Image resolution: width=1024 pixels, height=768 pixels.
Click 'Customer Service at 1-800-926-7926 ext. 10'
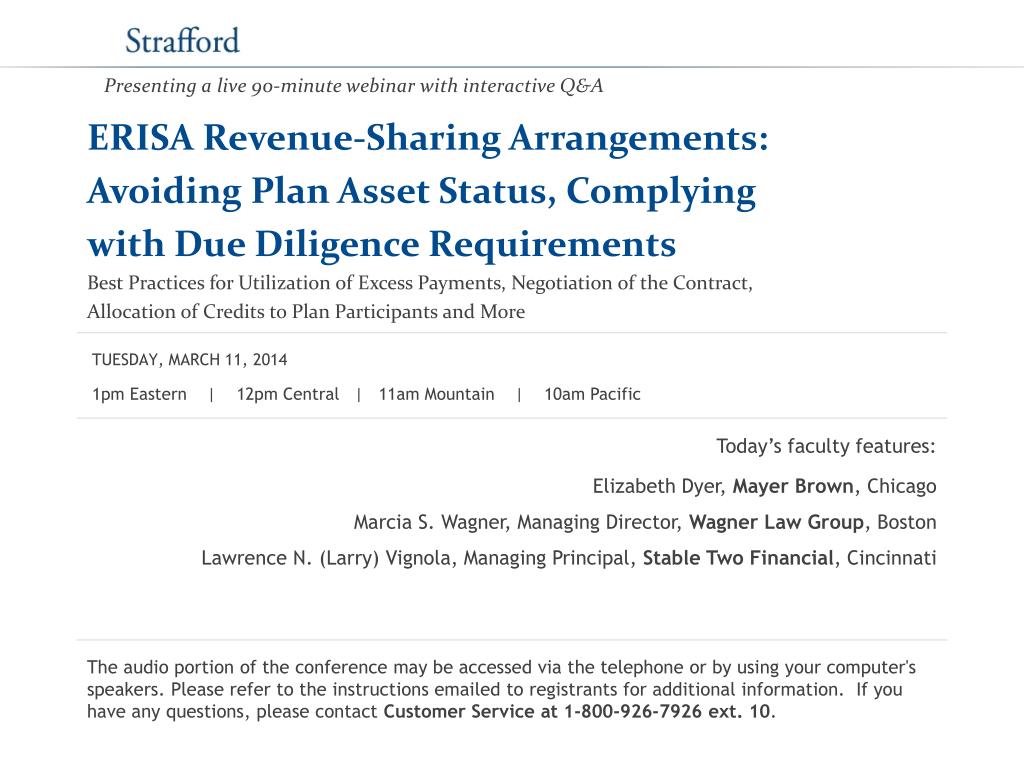tap(577, 711)
